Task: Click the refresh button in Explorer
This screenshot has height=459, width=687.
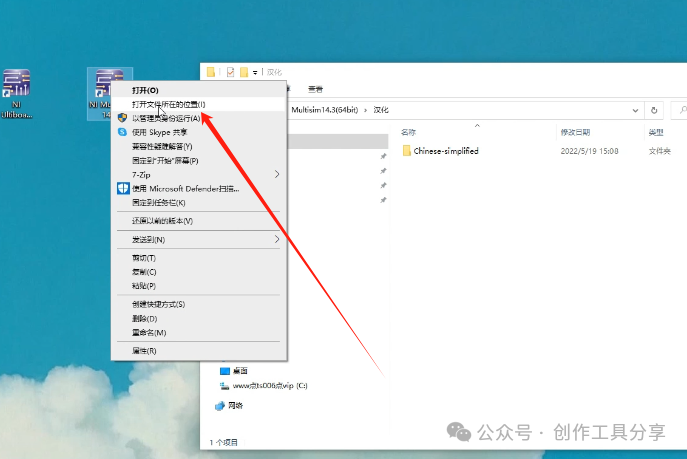Action: [654, 110]
